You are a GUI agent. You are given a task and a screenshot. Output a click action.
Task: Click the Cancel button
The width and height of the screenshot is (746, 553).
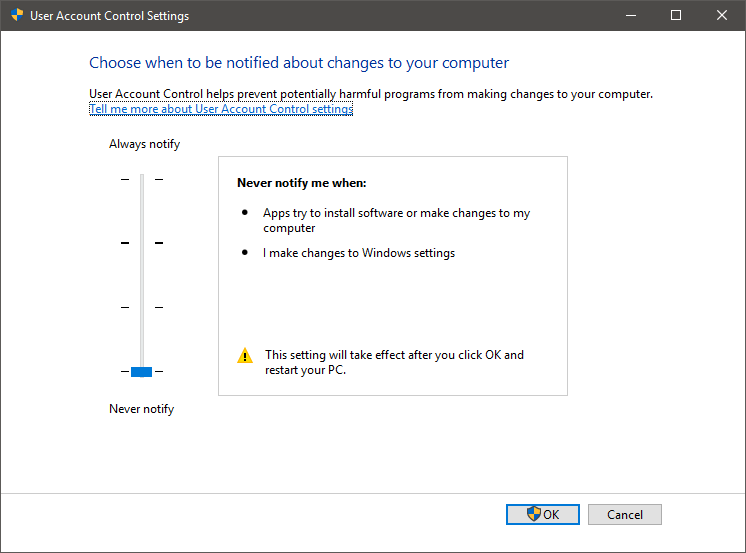click(x=625, y=514)
